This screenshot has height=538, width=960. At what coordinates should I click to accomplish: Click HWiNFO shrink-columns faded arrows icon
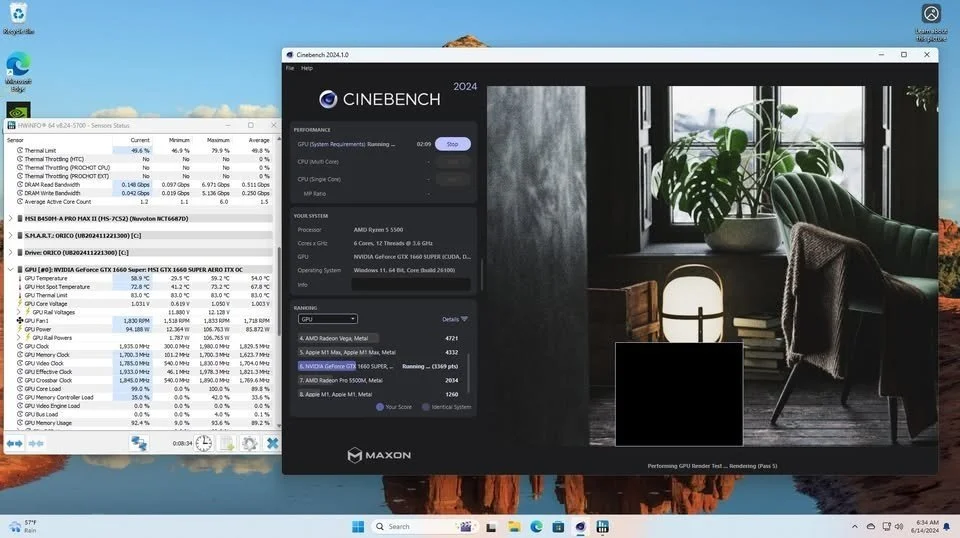pos(36,443)
